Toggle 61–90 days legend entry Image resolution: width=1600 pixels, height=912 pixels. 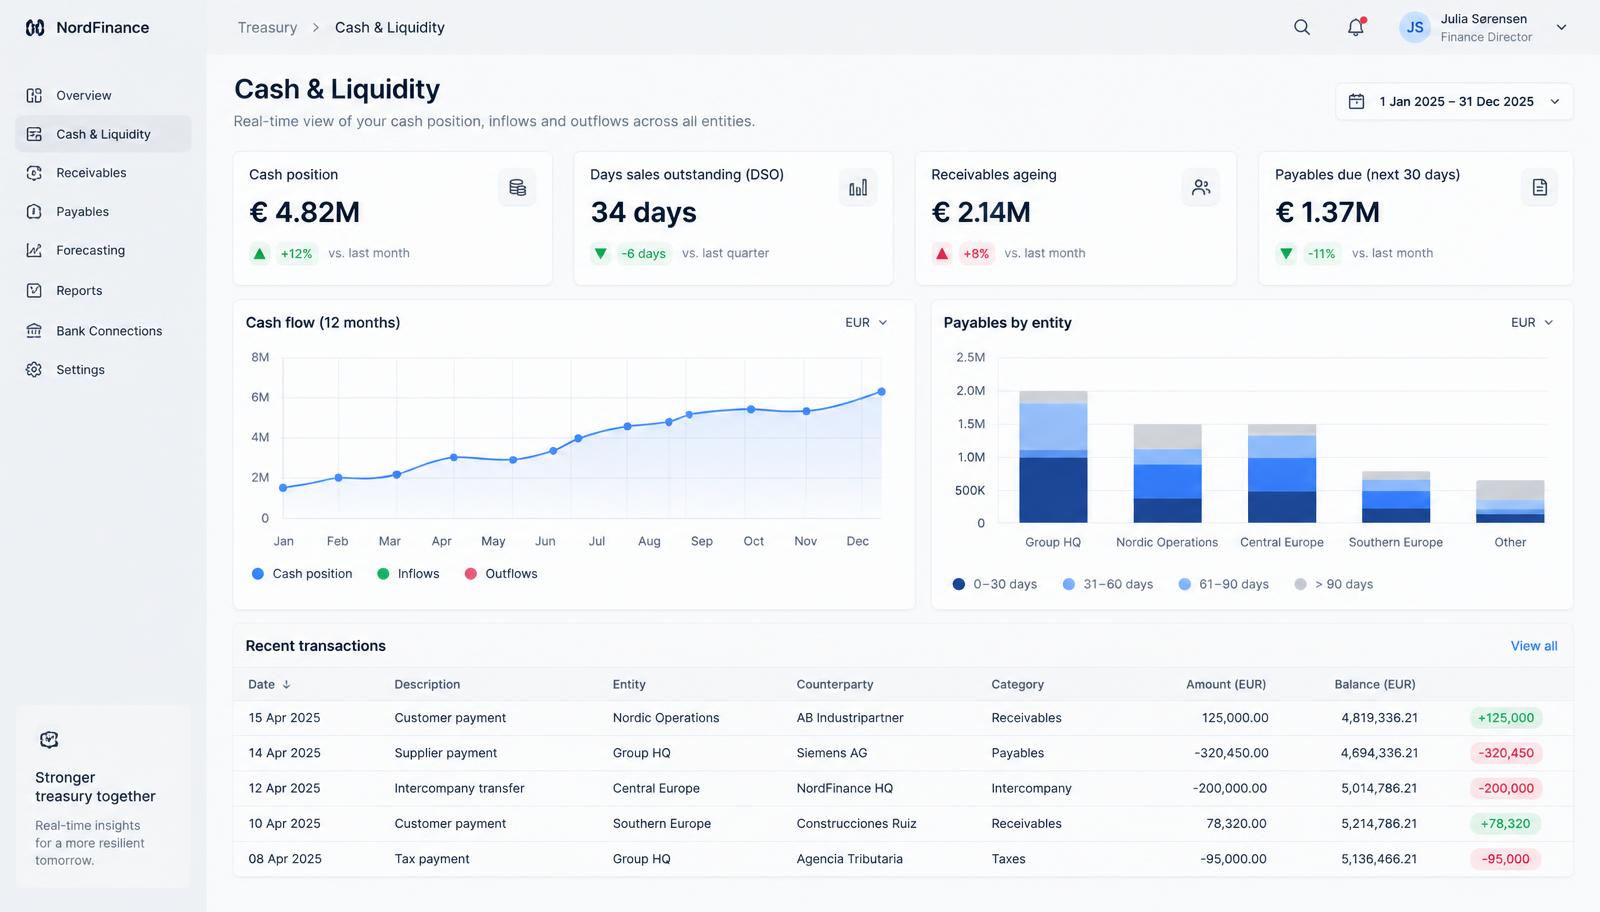[1224, 585]
